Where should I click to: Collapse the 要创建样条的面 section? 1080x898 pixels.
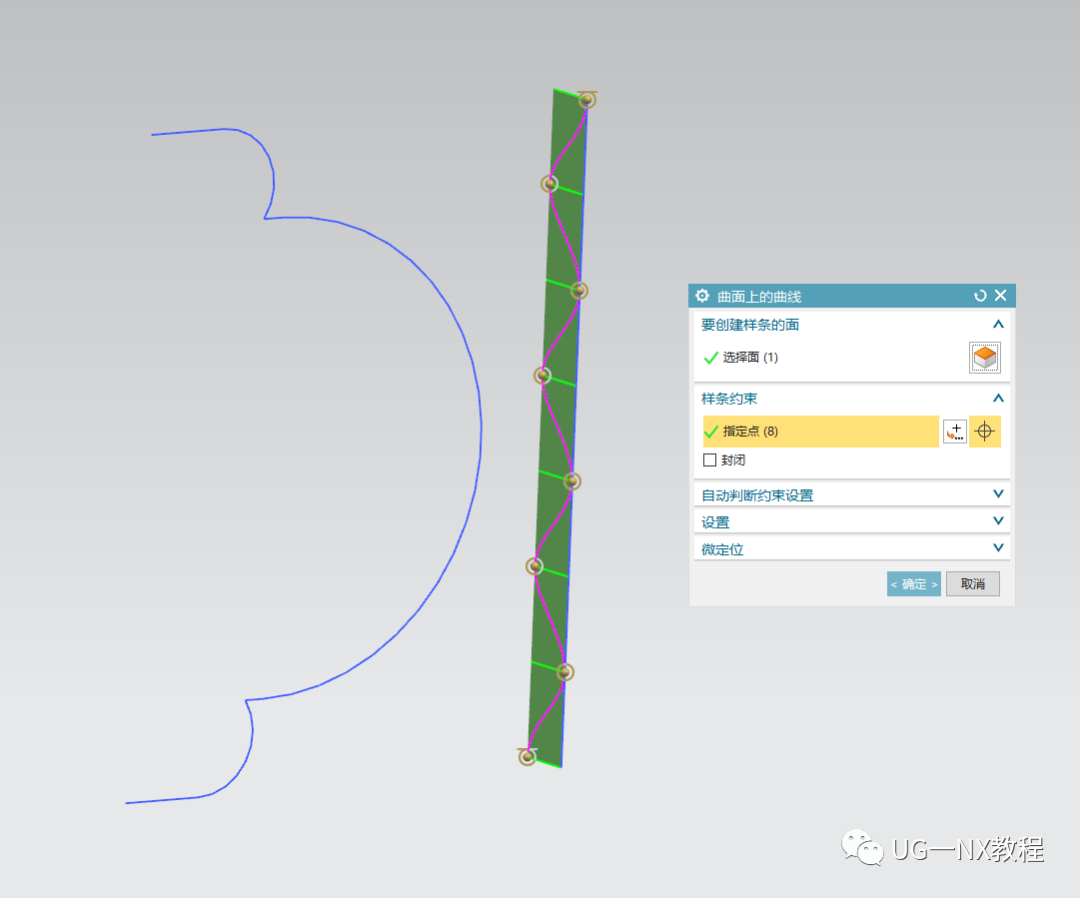[998, 324]
